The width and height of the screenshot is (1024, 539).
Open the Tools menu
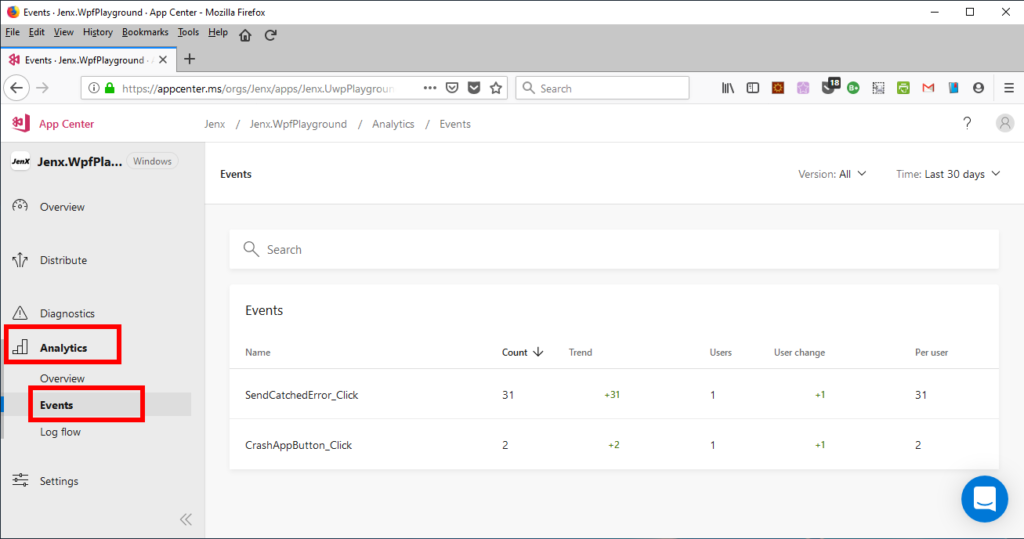click(x=188, y=32)
